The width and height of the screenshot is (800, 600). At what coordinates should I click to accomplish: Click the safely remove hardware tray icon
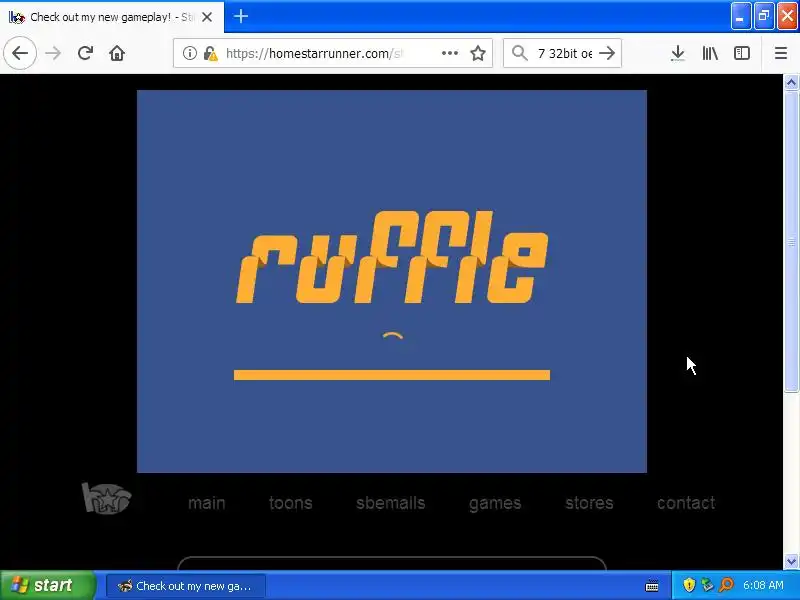tap(707, 585)
